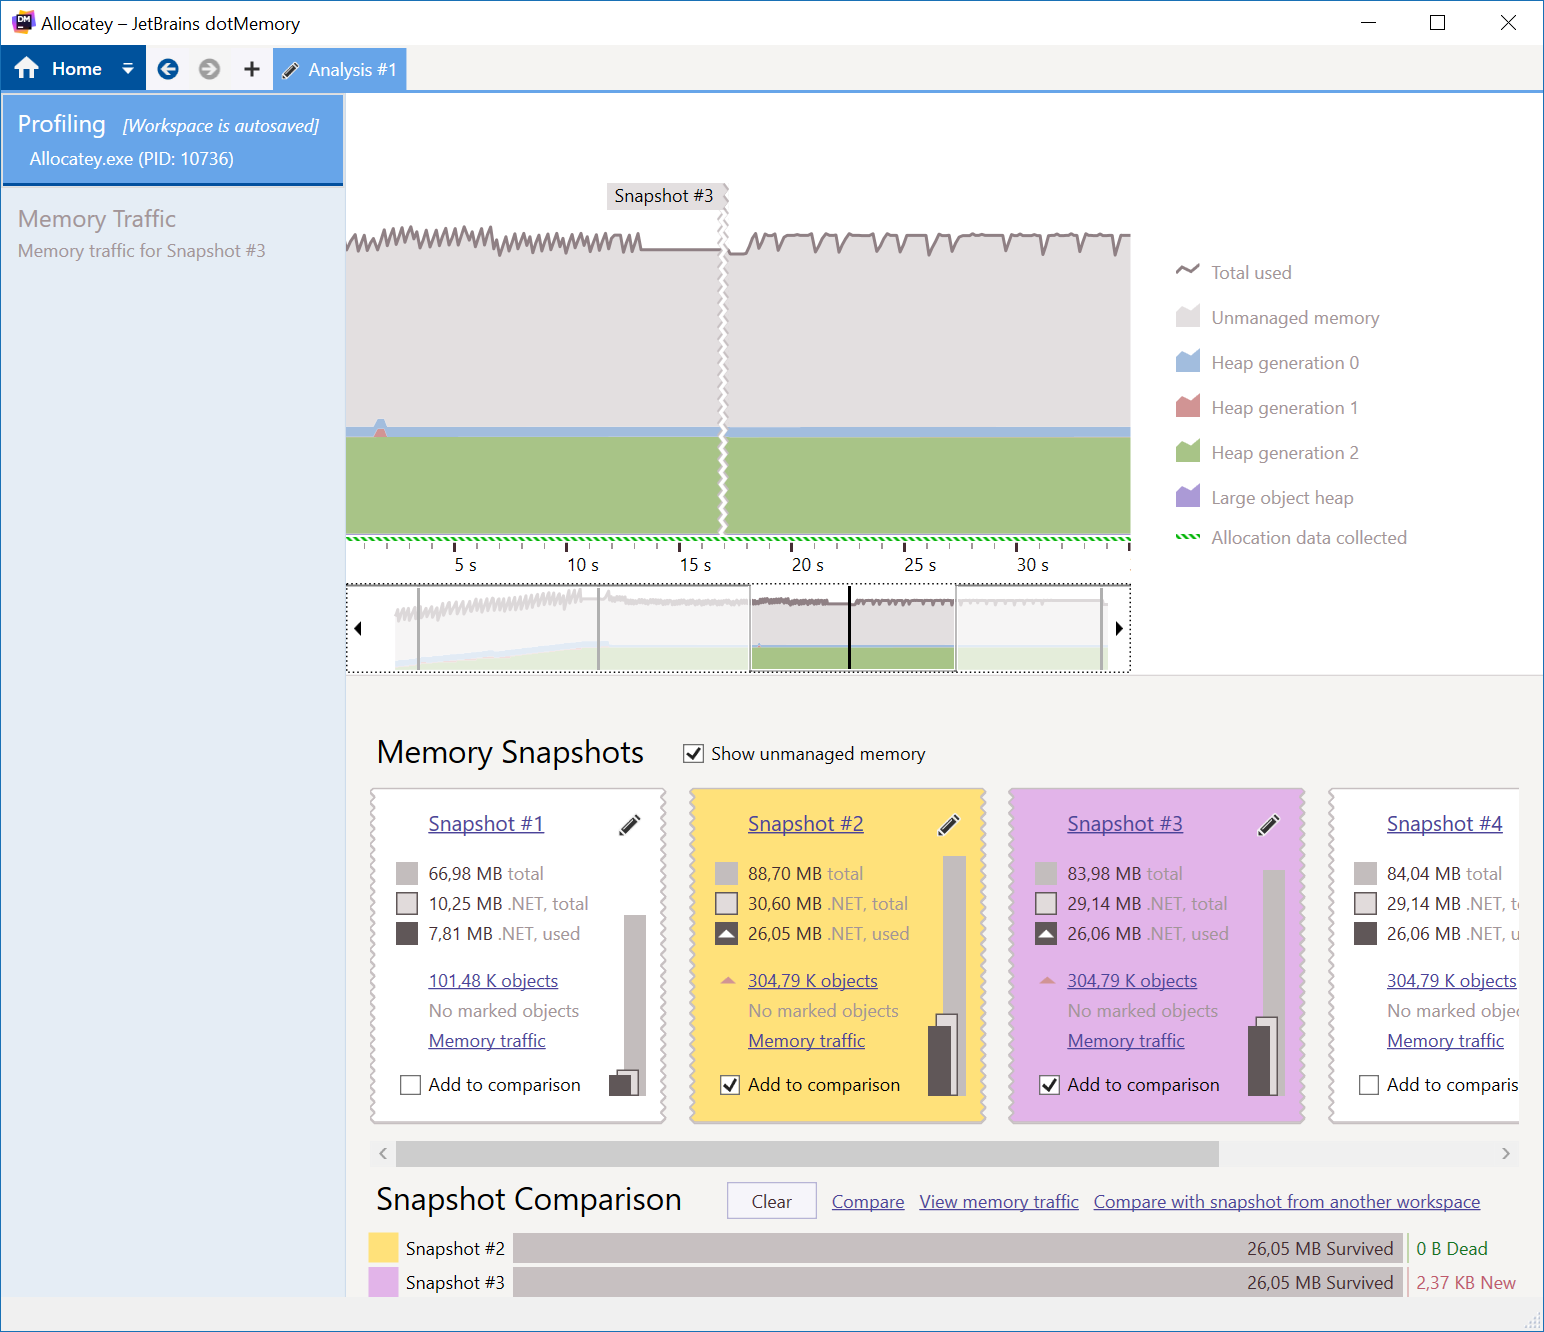The image size is (1544, 1332).
Task: Switch to the Analysis #1 tab
Action: [x=340, y=70]
